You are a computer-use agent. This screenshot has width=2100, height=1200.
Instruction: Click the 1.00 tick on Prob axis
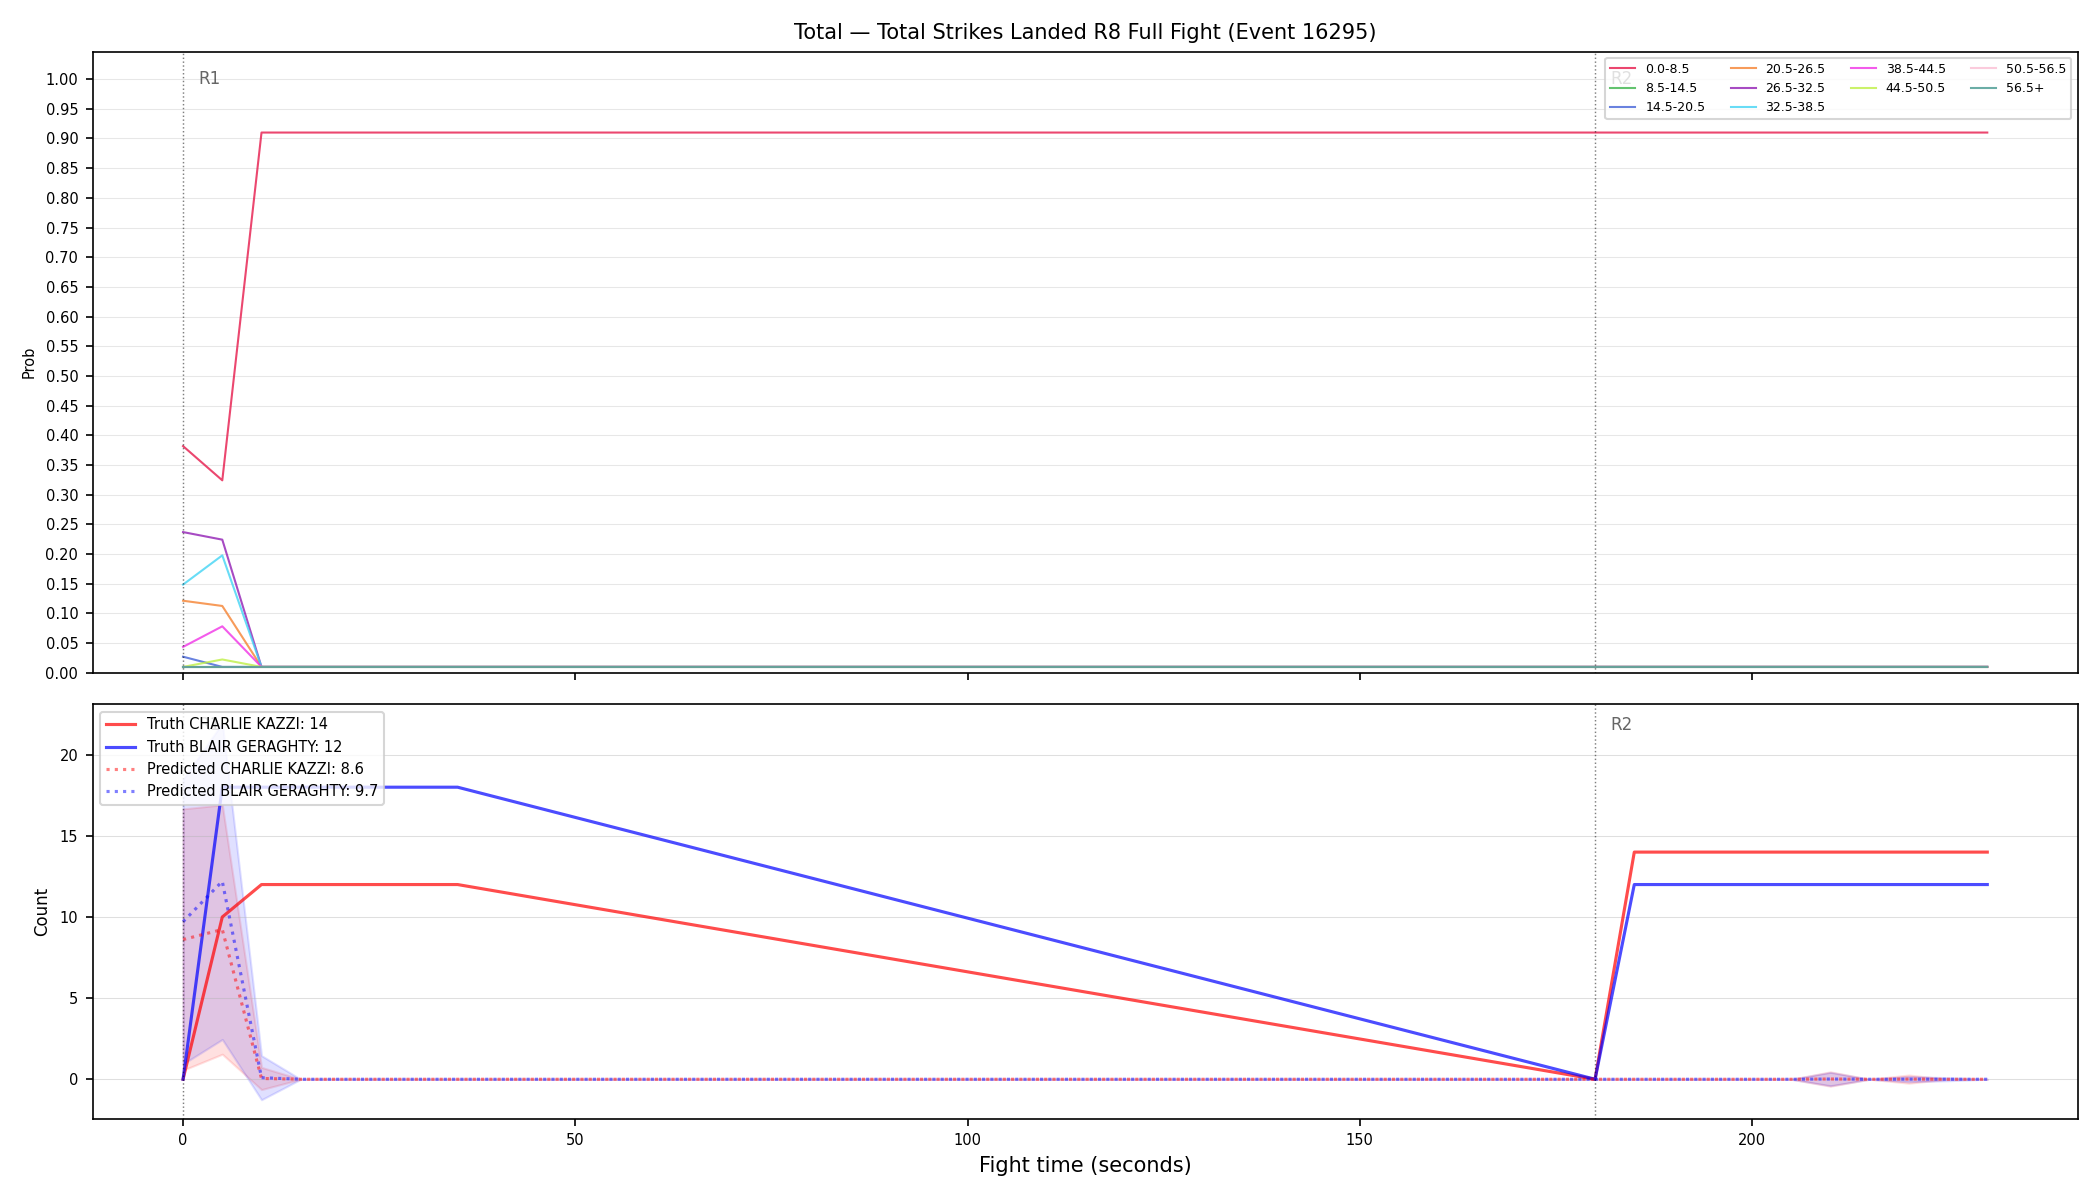click(61, 79)
